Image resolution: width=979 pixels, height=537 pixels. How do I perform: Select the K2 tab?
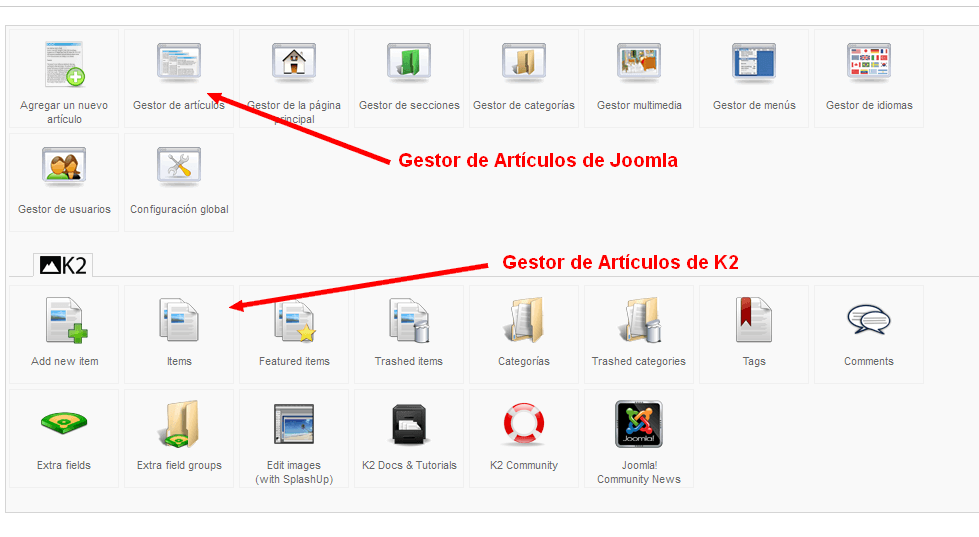point(63,265)
